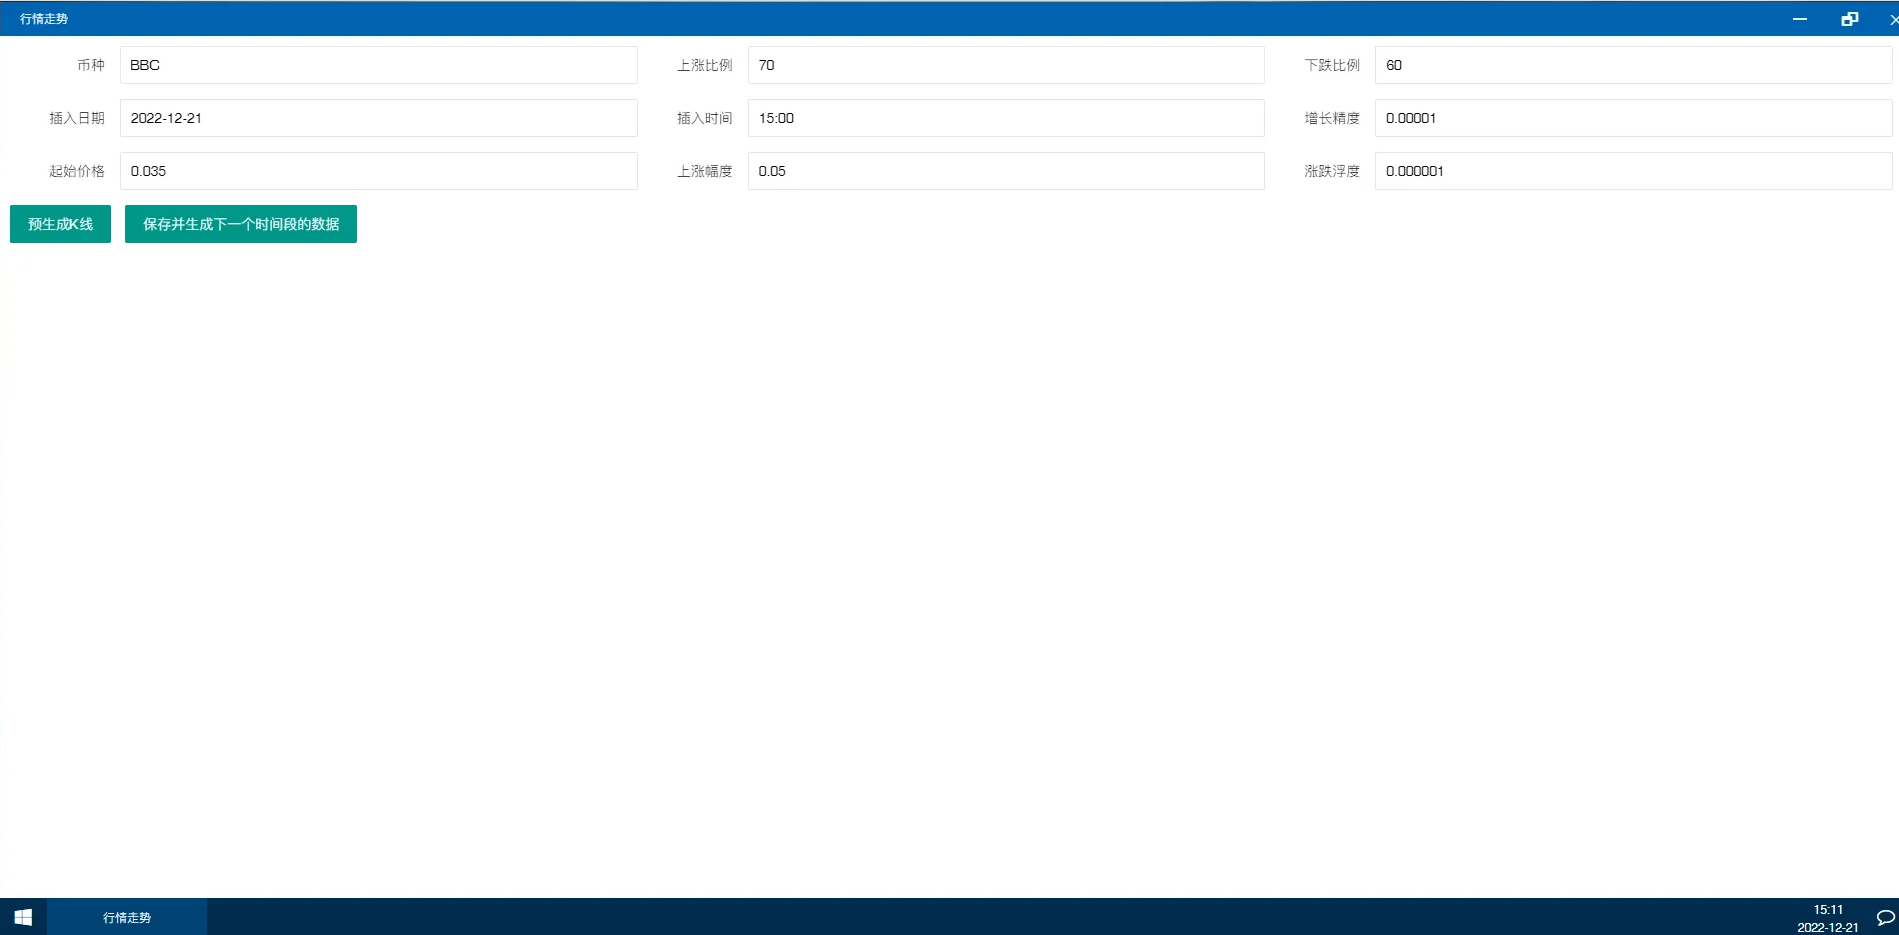Viewport: 1899px width, 935px height.
Task: Click 保存并生成下一个时间段的数据 button
Action: point(241,224)
